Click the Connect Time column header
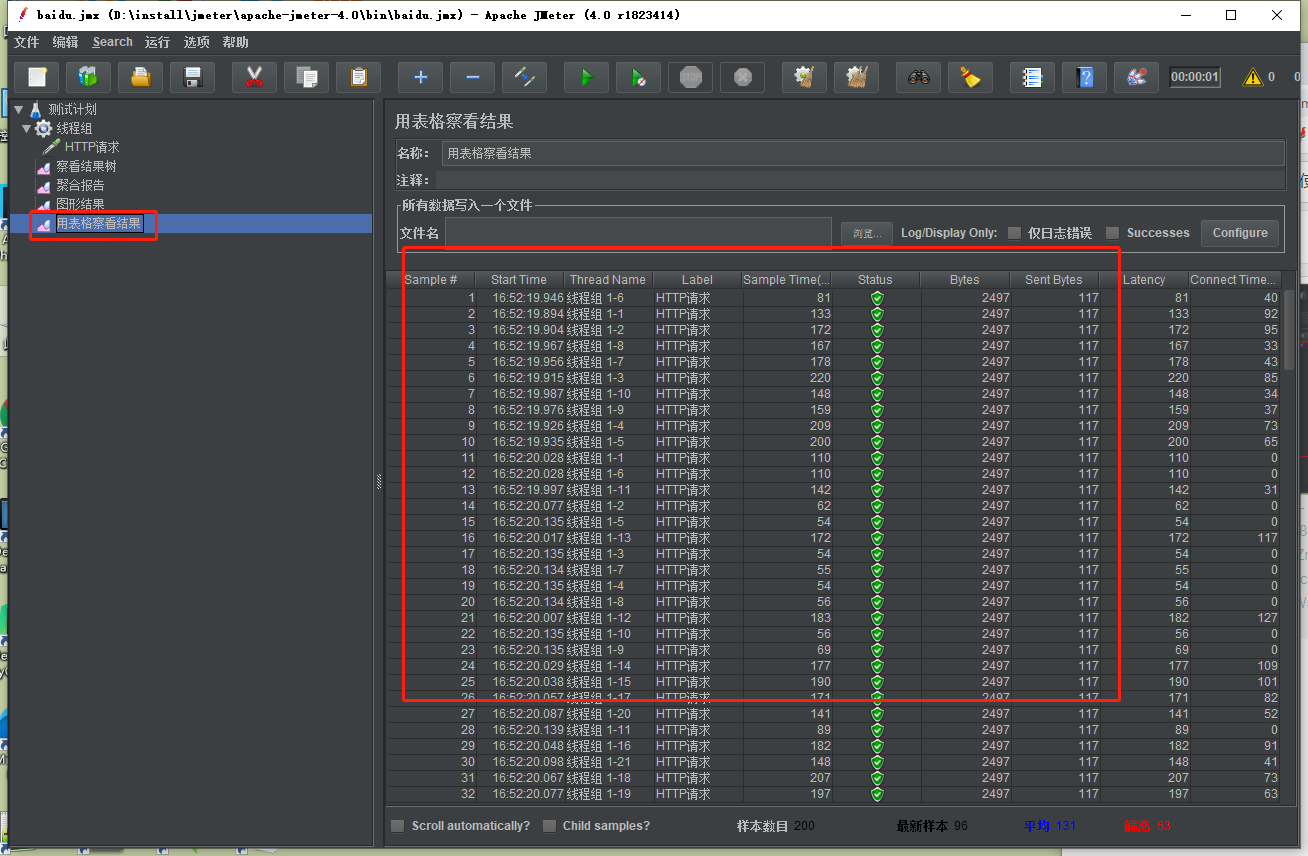 (x=1234, y=280)
